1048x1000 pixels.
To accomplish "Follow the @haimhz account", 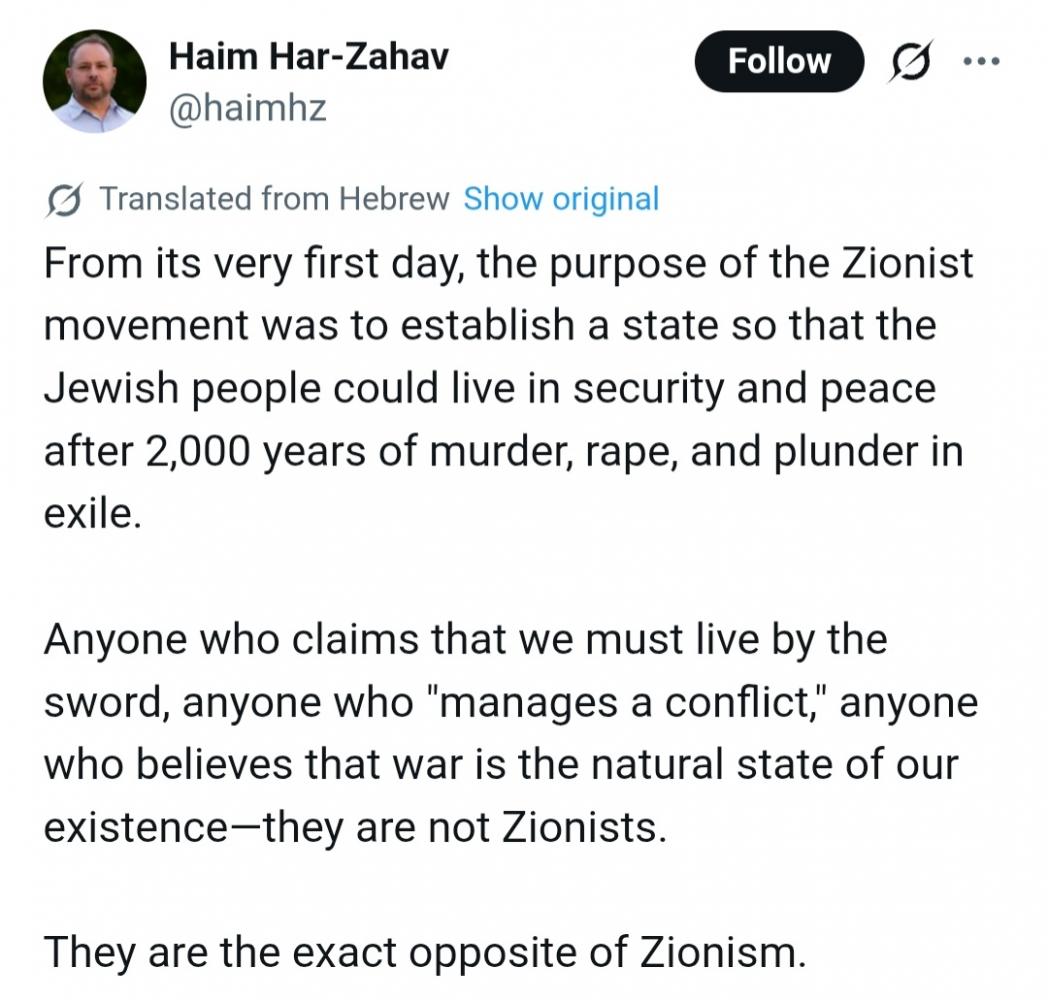I will pyautogui.click(x=779, y=62).
